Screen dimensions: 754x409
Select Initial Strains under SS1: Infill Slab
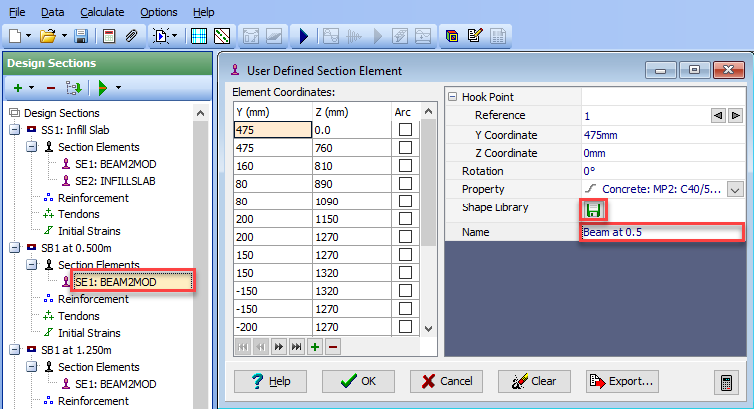click(x=89, y=231)
